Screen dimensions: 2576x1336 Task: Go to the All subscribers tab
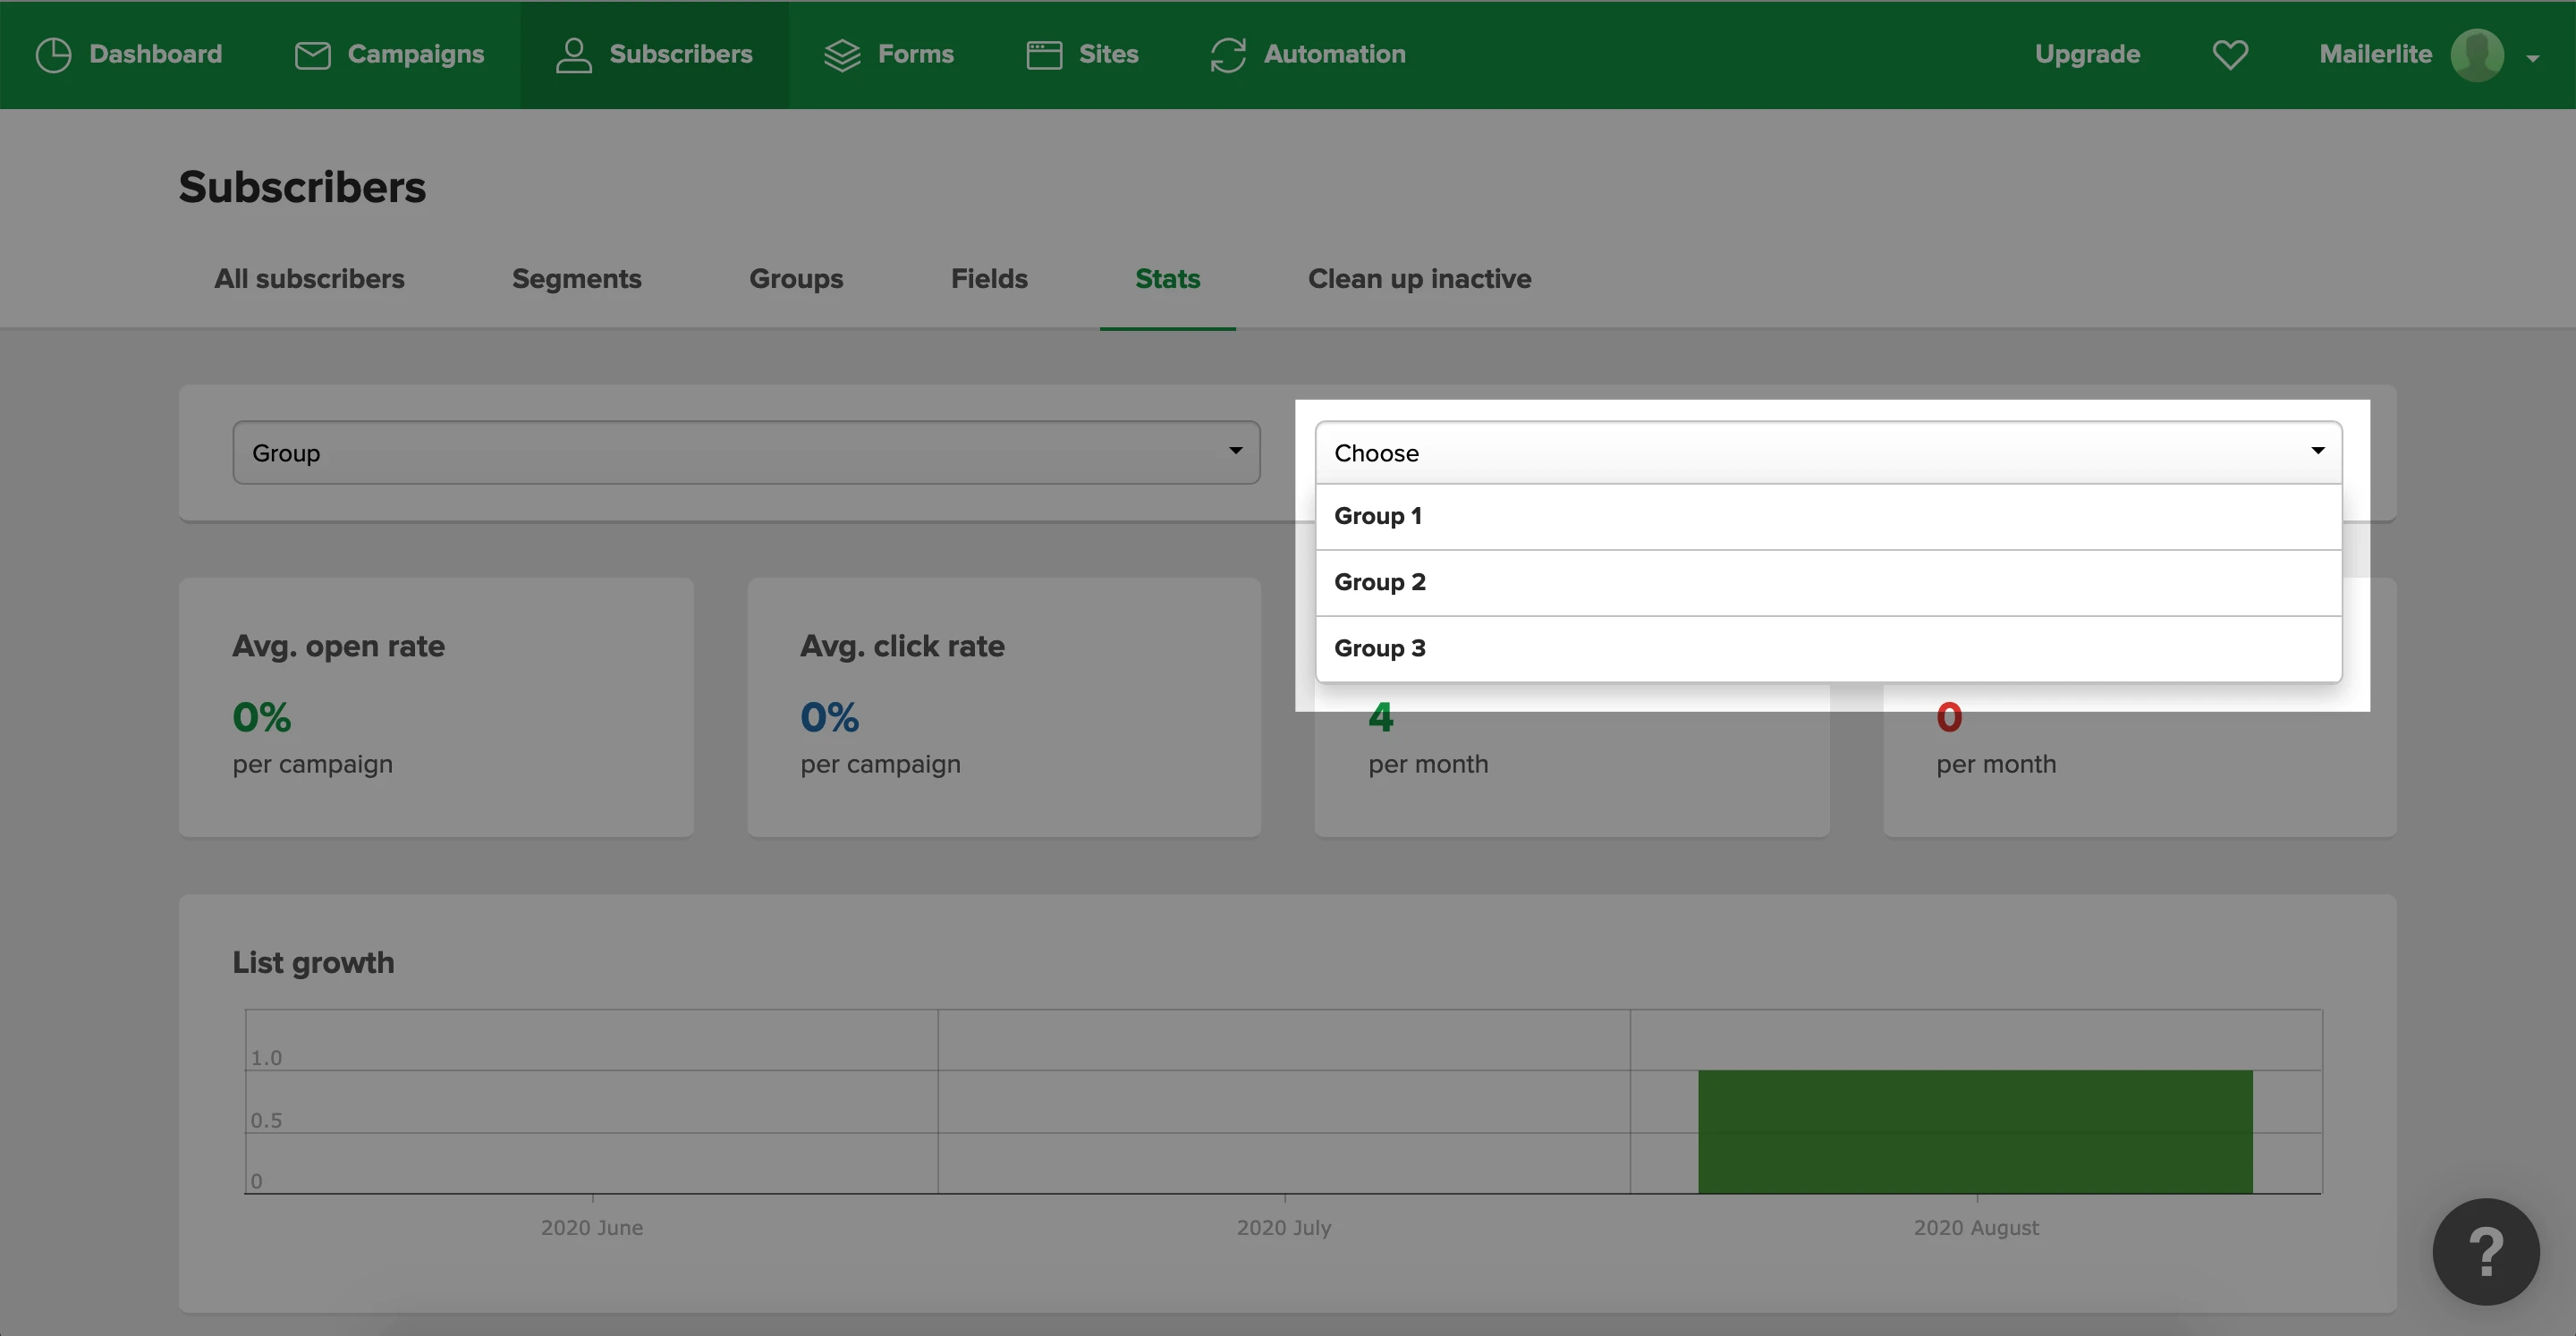pos(309,279)
